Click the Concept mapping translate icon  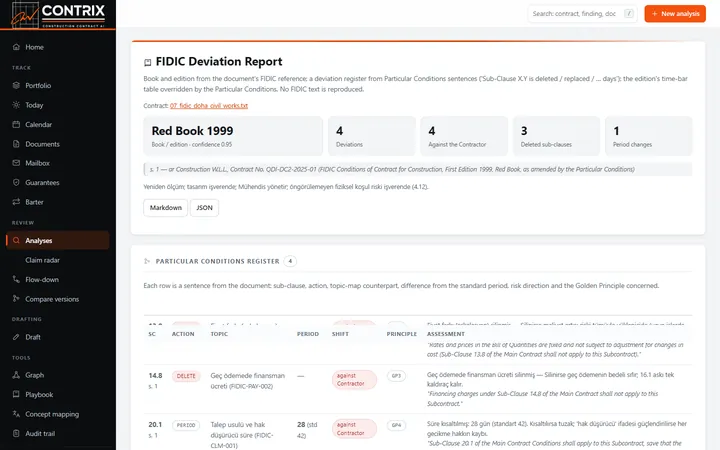16,414
